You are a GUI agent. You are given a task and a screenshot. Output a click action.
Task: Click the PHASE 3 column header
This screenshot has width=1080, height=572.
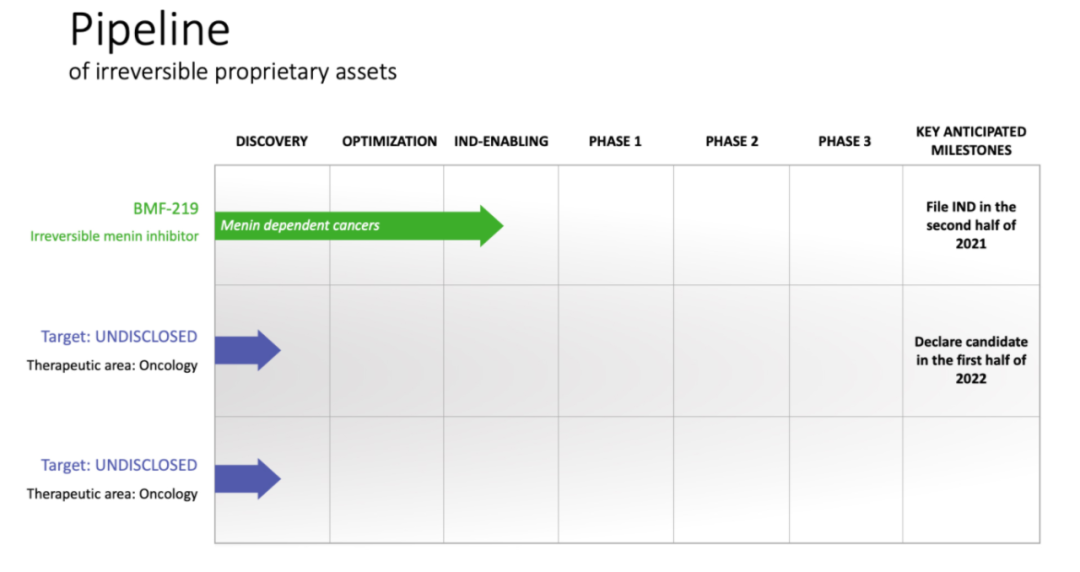point(845,141)
